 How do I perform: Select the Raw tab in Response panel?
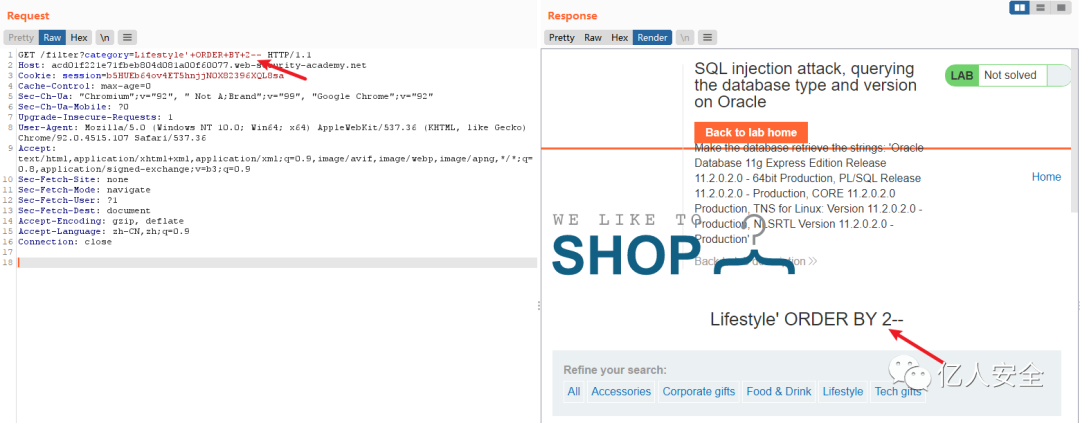coord(593,37)
